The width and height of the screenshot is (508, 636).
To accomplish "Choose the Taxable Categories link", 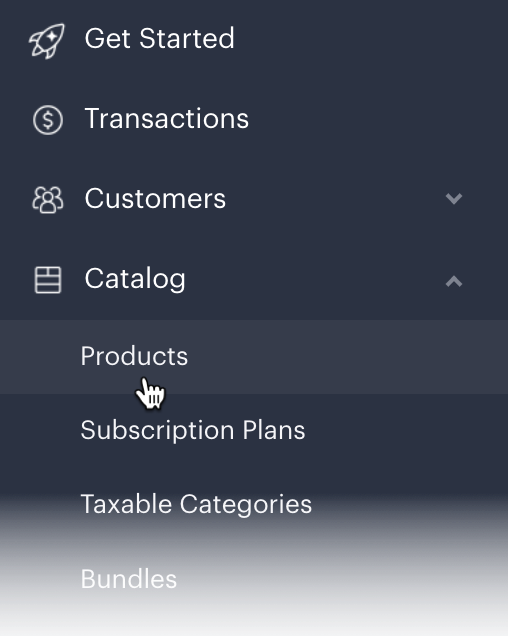I will coord(196,505).
